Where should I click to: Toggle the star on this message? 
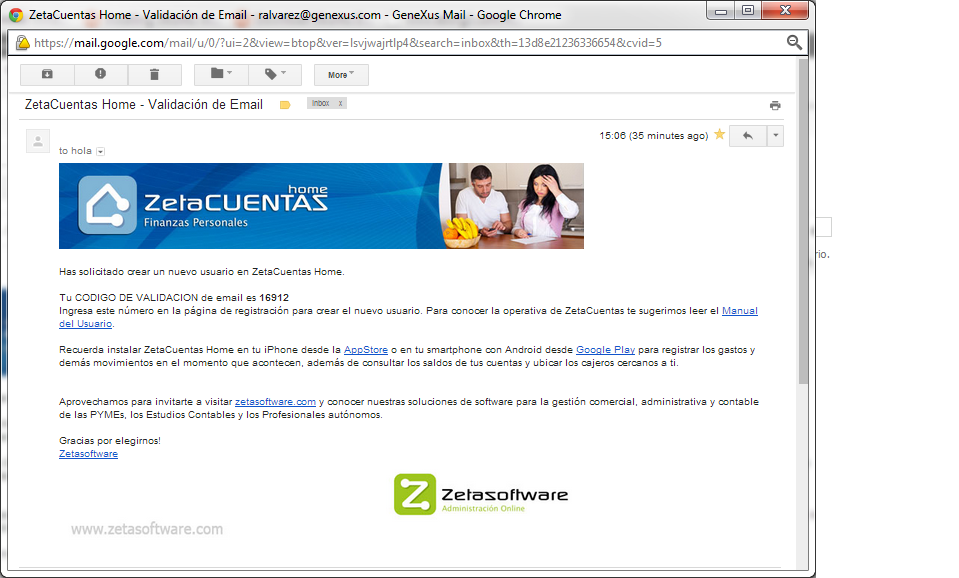tap(720, 135)
